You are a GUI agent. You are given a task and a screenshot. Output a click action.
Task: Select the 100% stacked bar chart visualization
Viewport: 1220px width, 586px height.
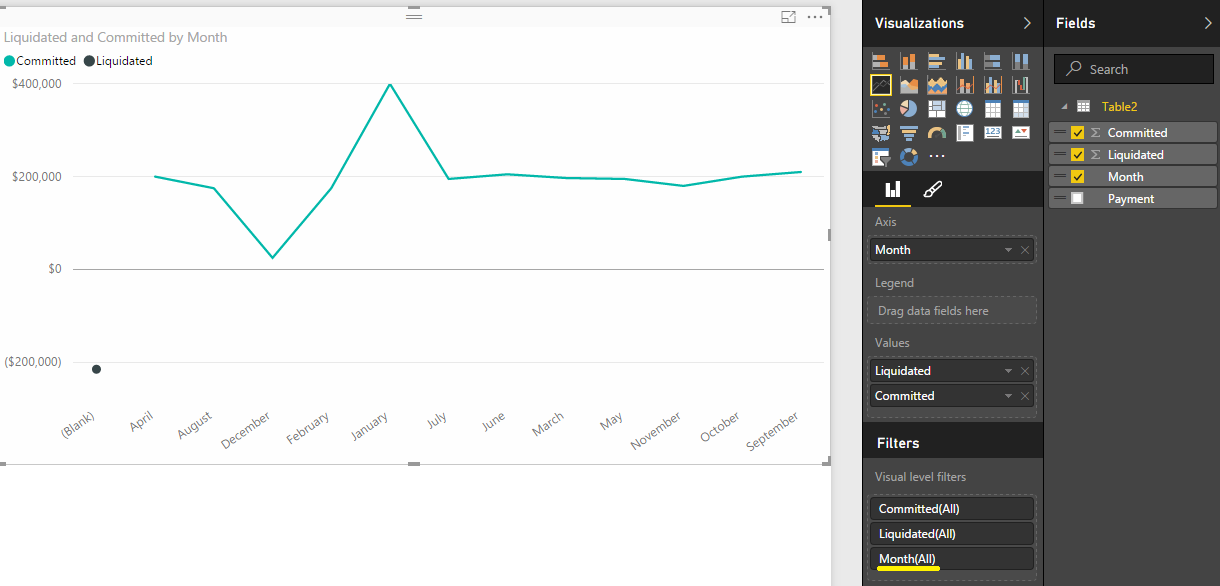coord(993,61)
